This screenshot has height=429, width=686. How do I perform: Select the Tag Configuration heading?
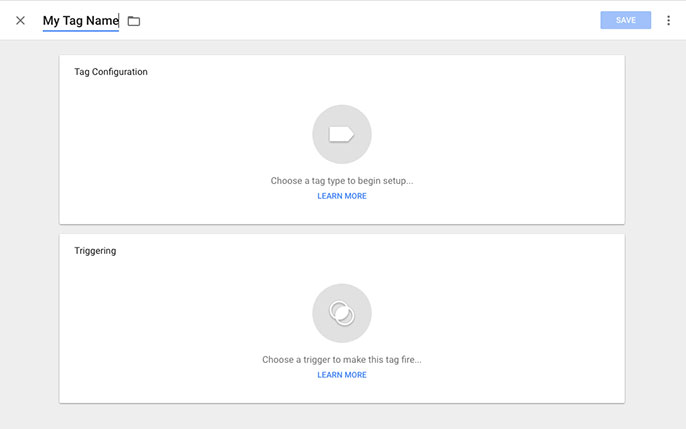click(x=111, y=72)
